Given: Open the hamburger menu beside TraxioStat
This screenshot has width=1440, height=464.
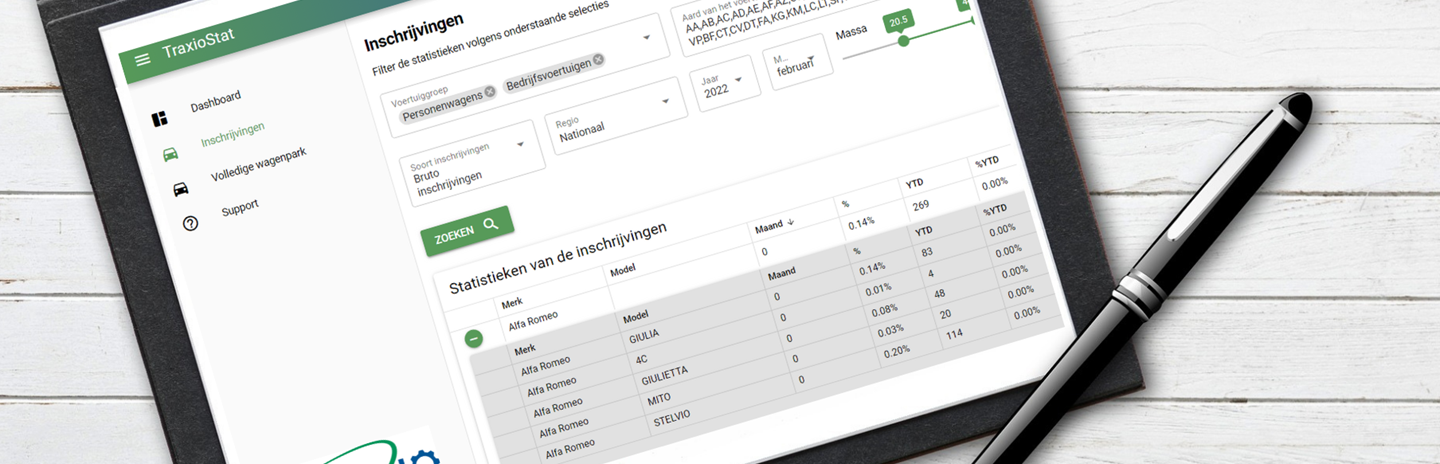Looking at the screenshot, I should [143, 60].
